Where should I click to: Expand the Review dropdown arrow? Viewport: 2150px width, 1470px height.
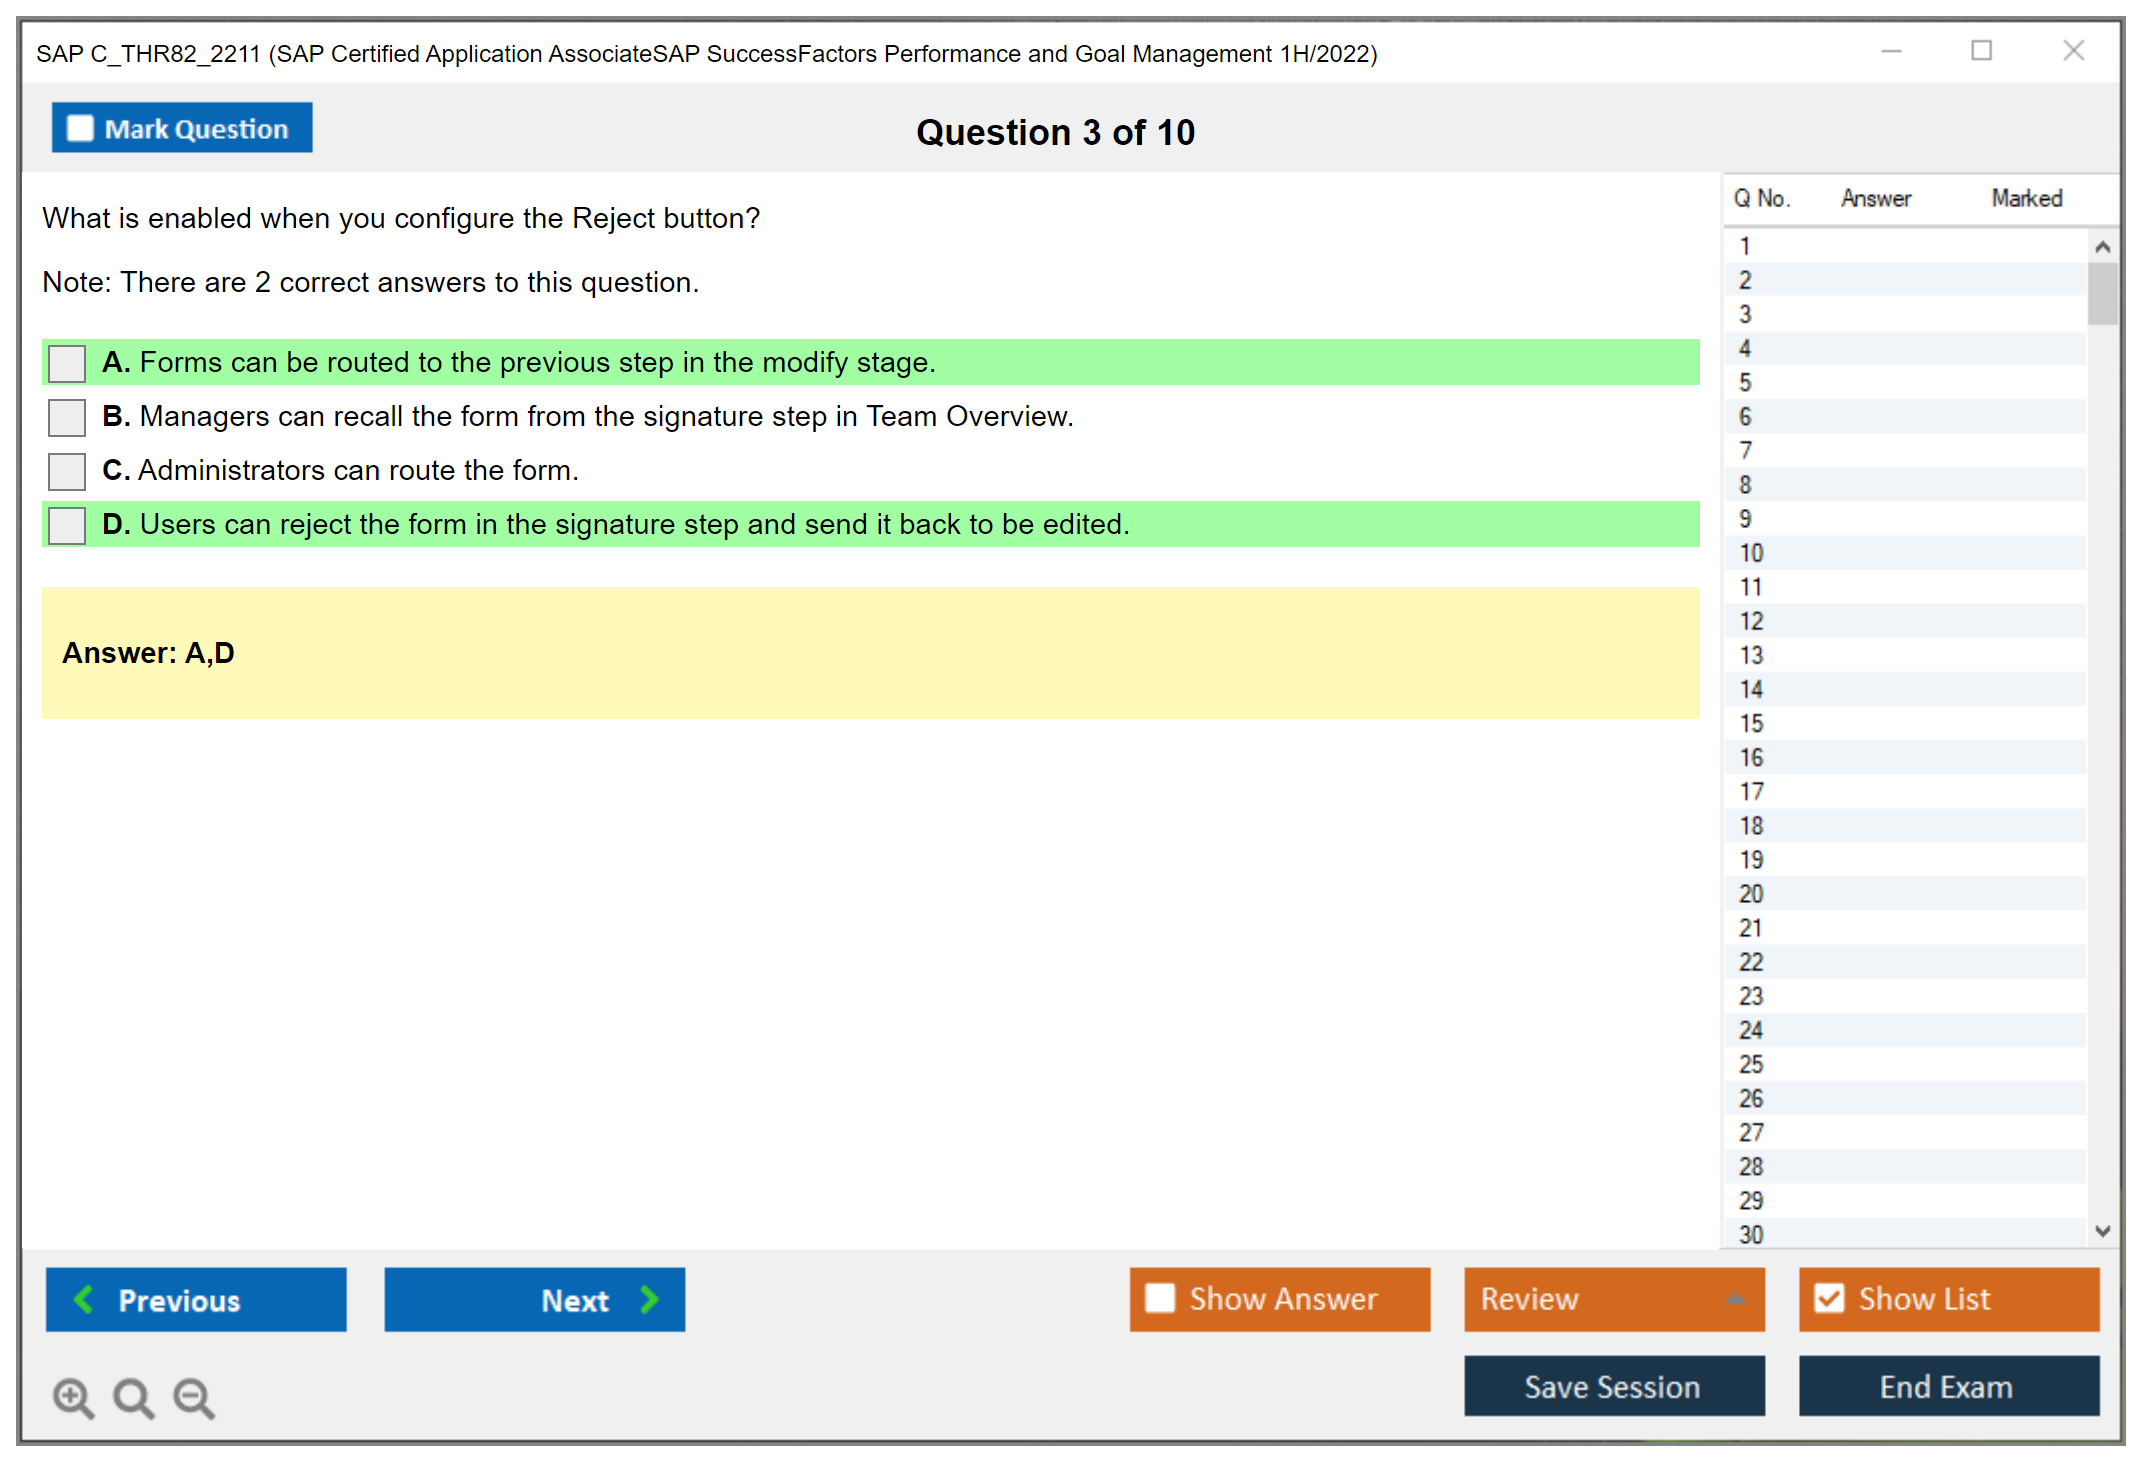pyautogui.click(x=1735, y=1299)
